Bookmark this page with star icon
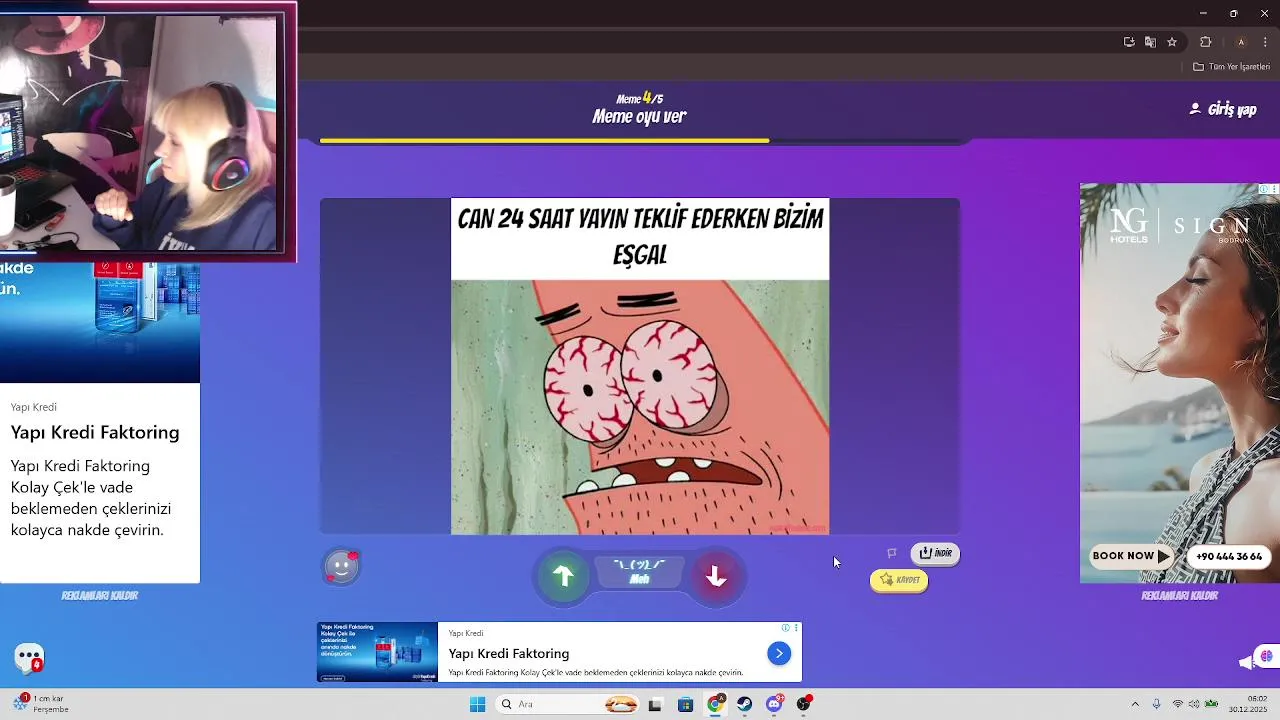The width and height of the screenshot is (1280, 720). [x=1172, y=42]
